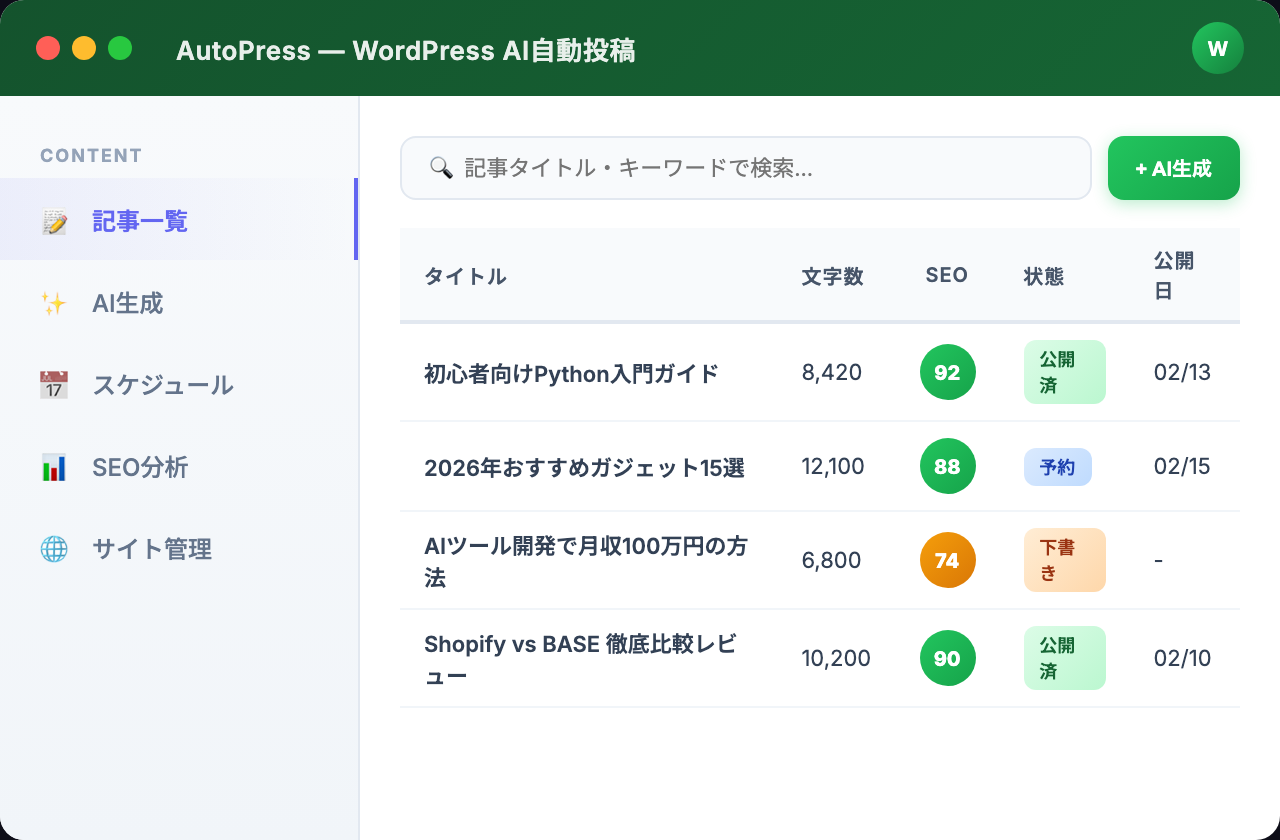This screenshot has width=1280, height=840.
Task: Toggle the 下書き status badge of the AI tool article
Action: pos(1064,560)
